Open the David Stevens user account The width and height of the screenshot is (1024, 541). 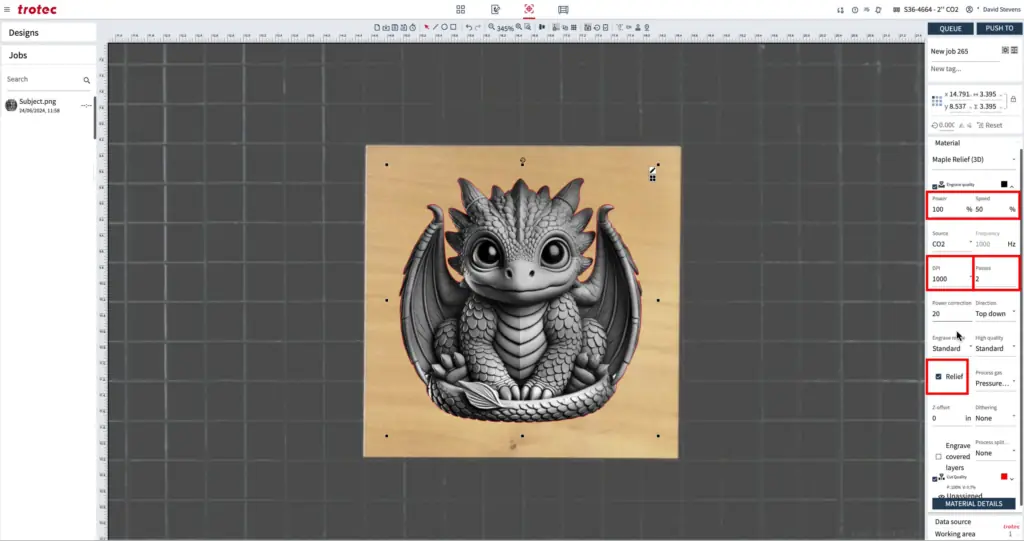pyautogui.click(x=993, y=9)
